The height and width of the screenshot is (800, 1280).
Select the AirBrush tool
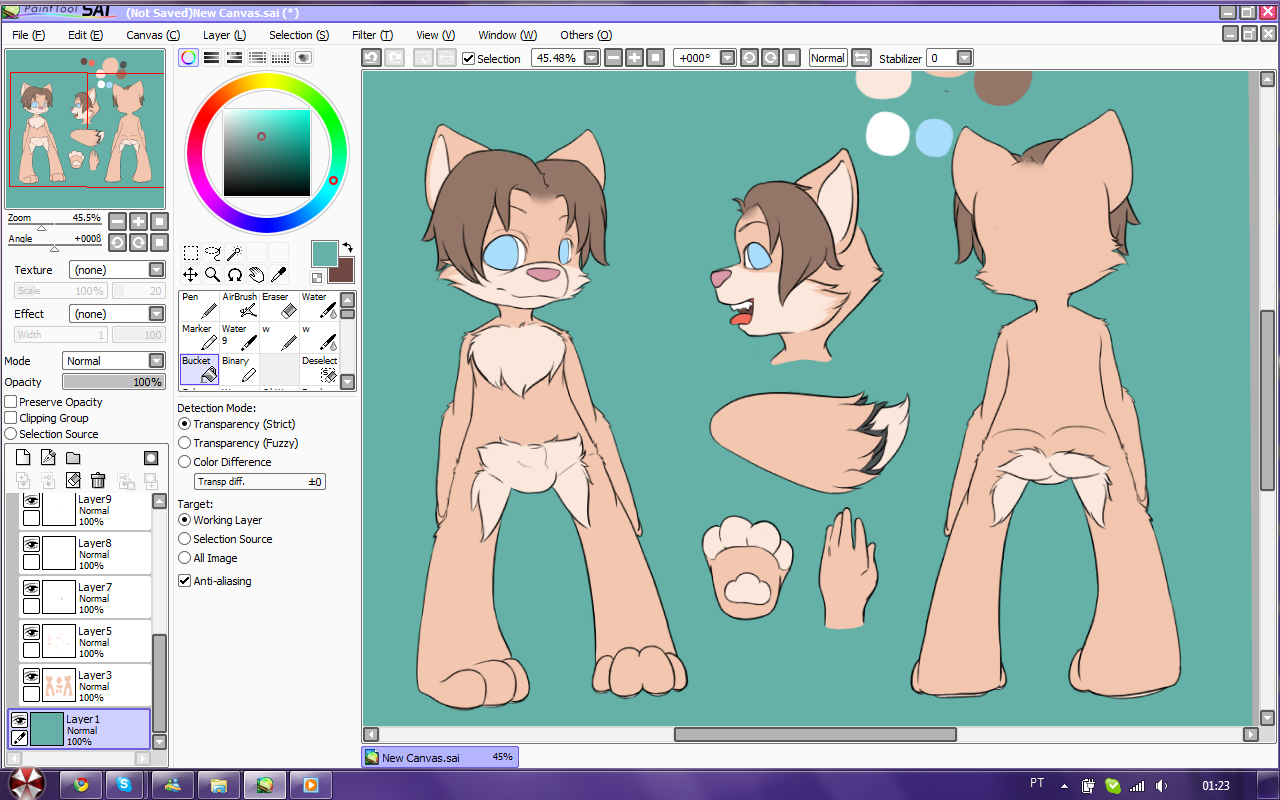pos(239,306)
